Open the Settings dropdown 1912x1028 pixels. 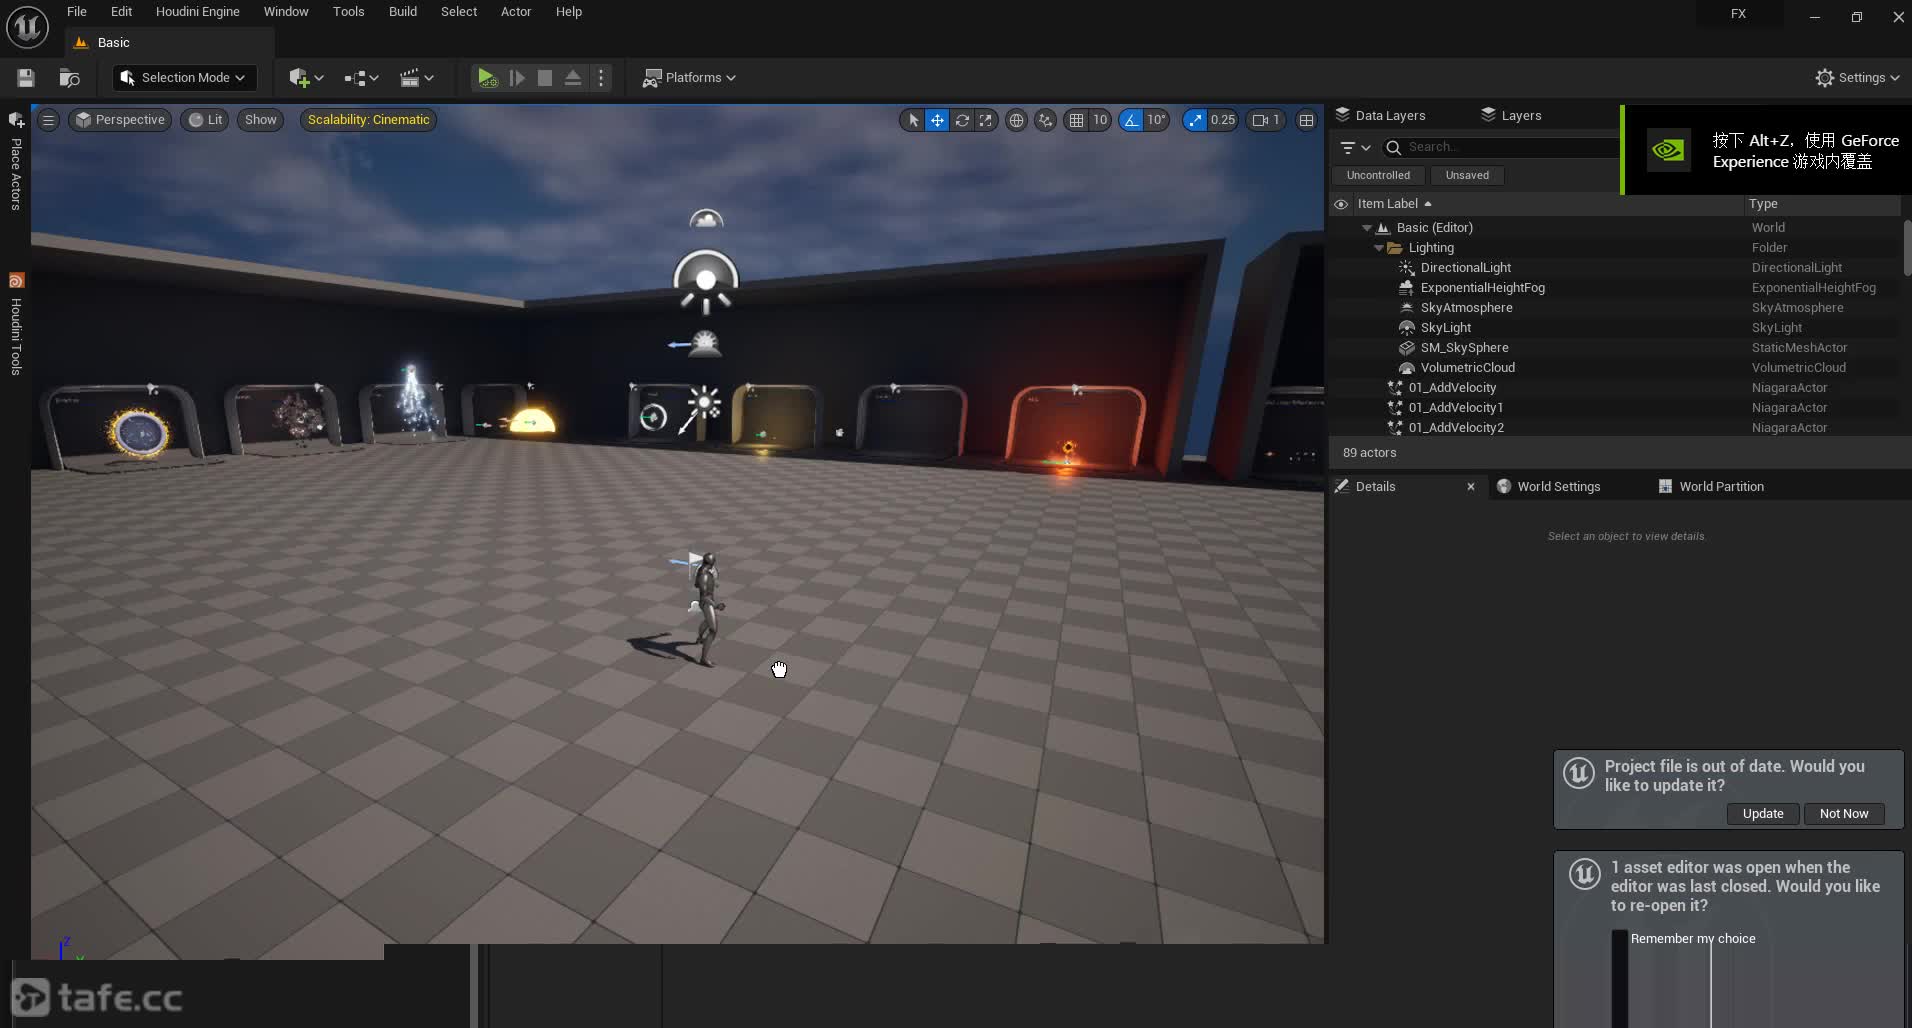click(x=1857, y=78)
